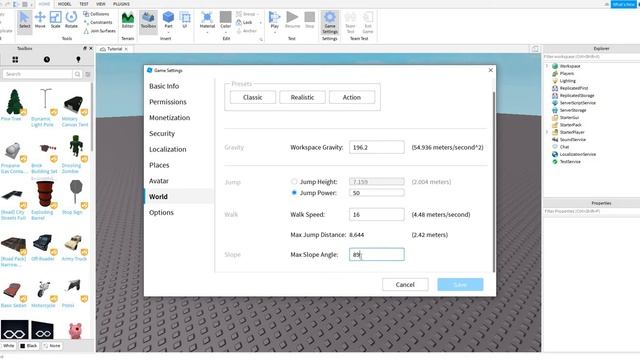Screen dimensions: 640x360
Task: Open Toolbox search filter options
Action: coord(87,74)
